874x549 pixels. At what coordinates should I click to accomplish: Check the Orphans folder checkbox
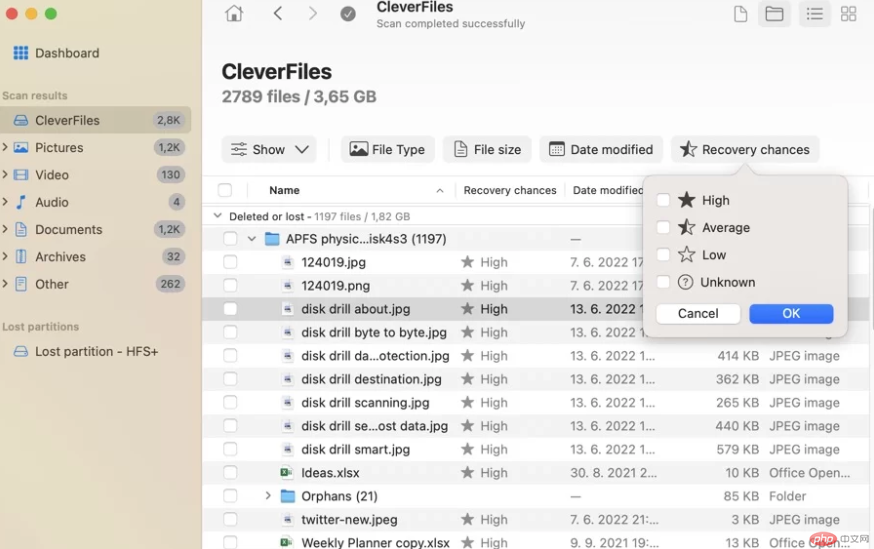(x=230, y=496)
